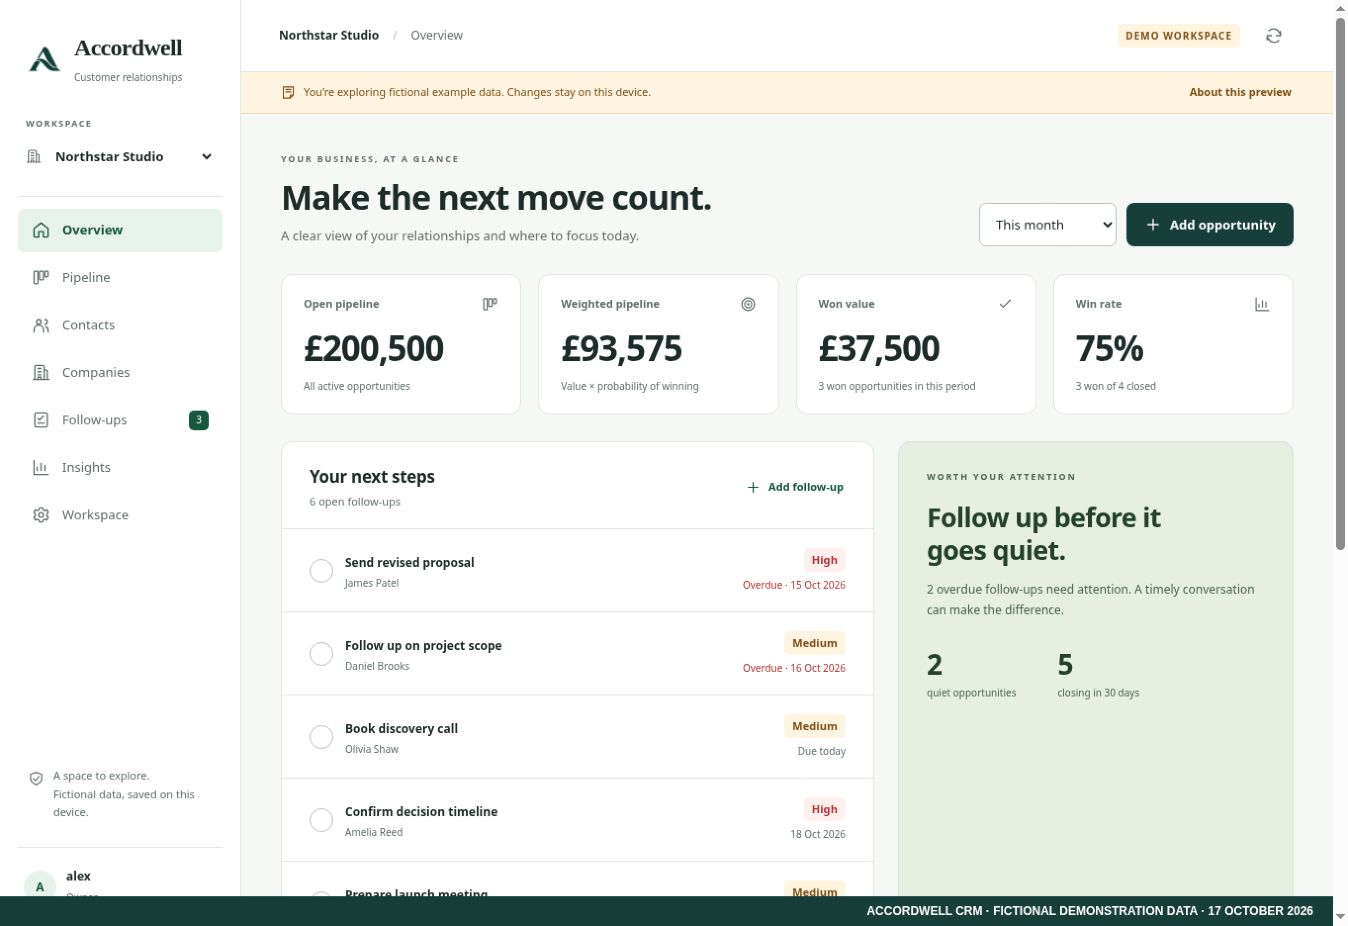This screenshot has width=1348, height=926.
Task: Click the shield icon by 'A space to explore'
Action: click(36, 778)
